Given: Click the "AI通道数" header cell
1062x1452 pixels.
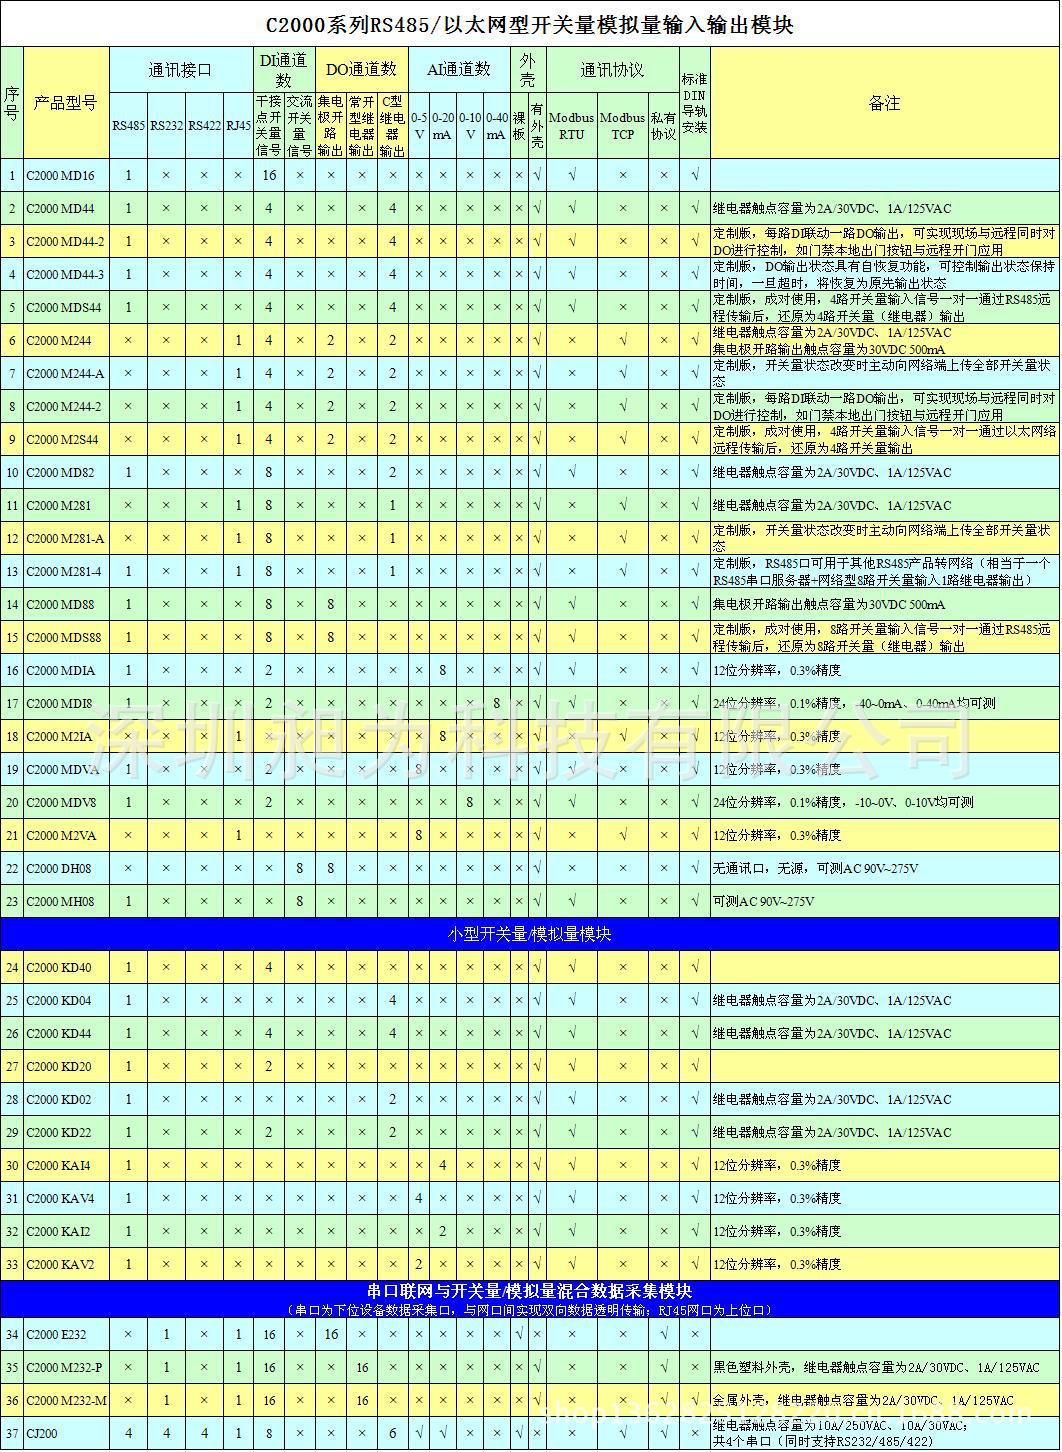Looking at the screenshot, I should 459,69.
